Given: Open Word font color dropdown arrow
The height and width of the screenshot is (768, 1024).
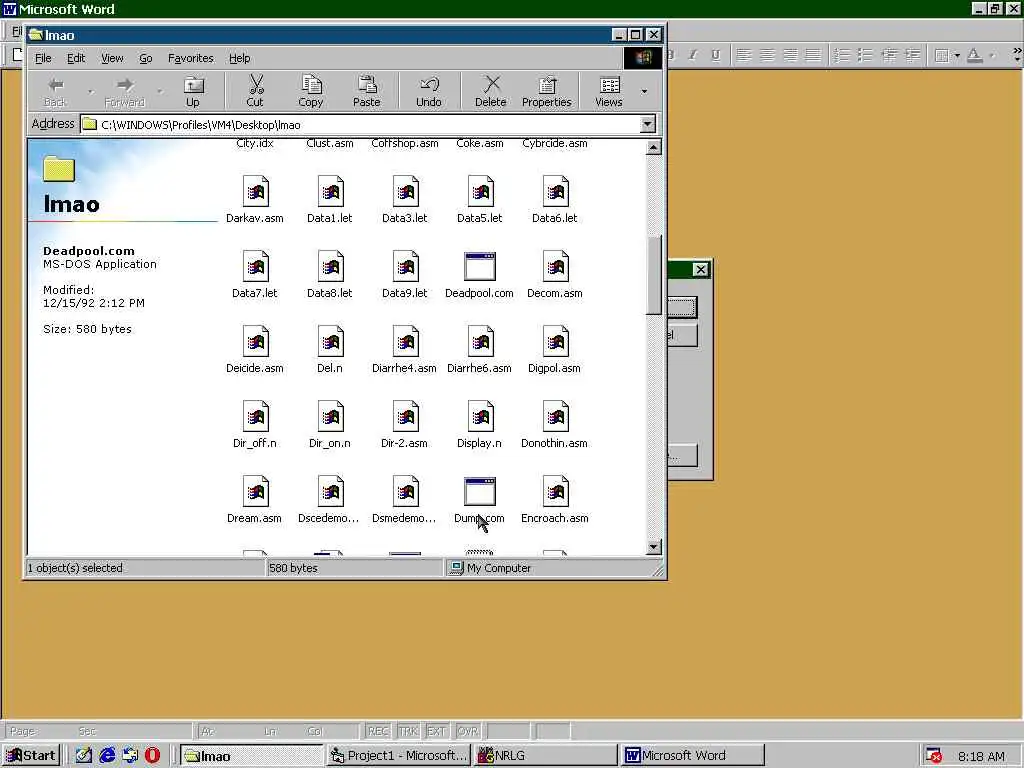Looking at the screenshot, I should pyautogui.click(x=992, y=56).
